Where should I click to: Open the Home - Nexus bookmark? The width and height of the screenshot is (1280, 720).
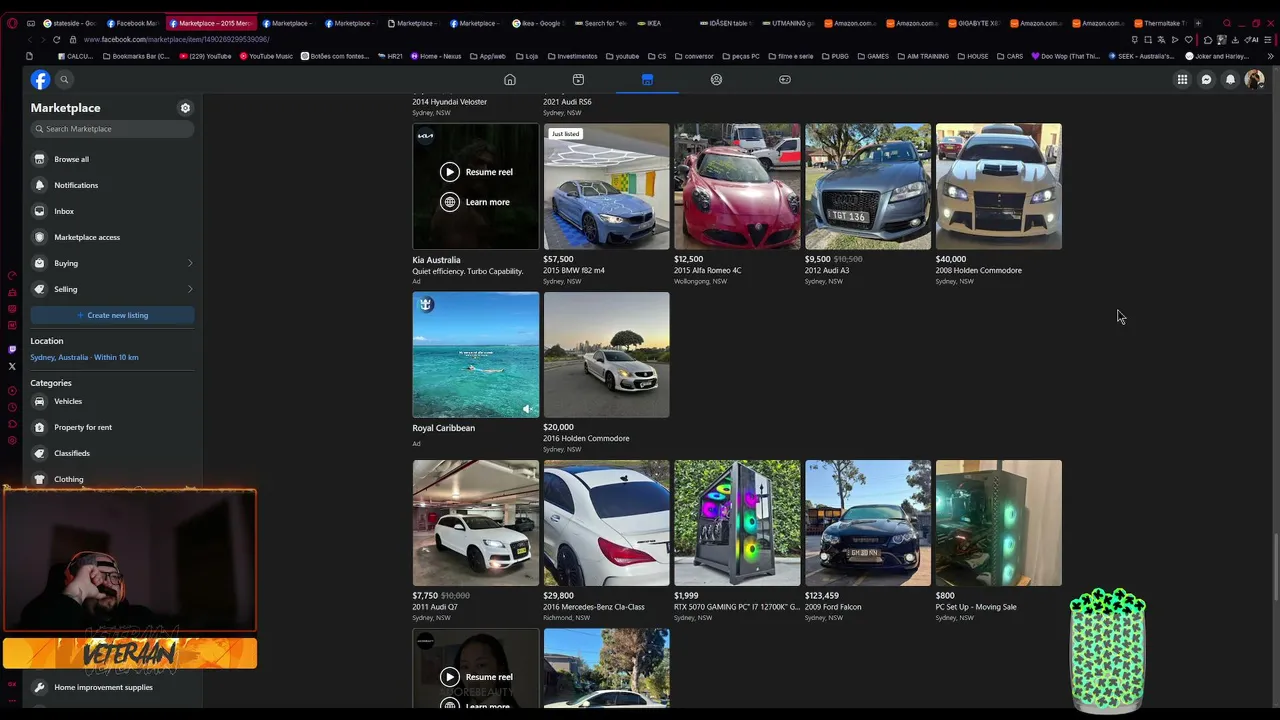click(436, 56)
